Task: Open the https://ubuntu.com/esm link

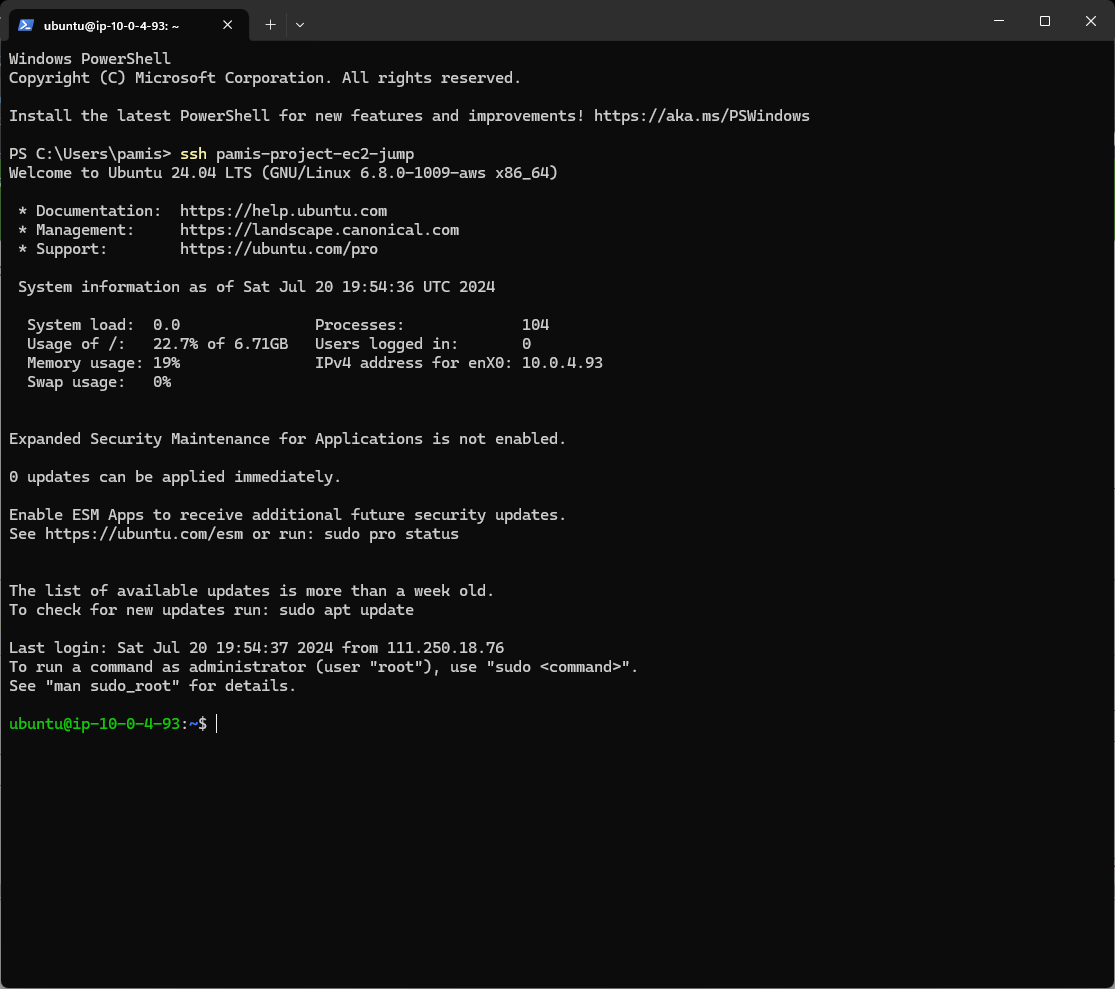Action: 144,534
